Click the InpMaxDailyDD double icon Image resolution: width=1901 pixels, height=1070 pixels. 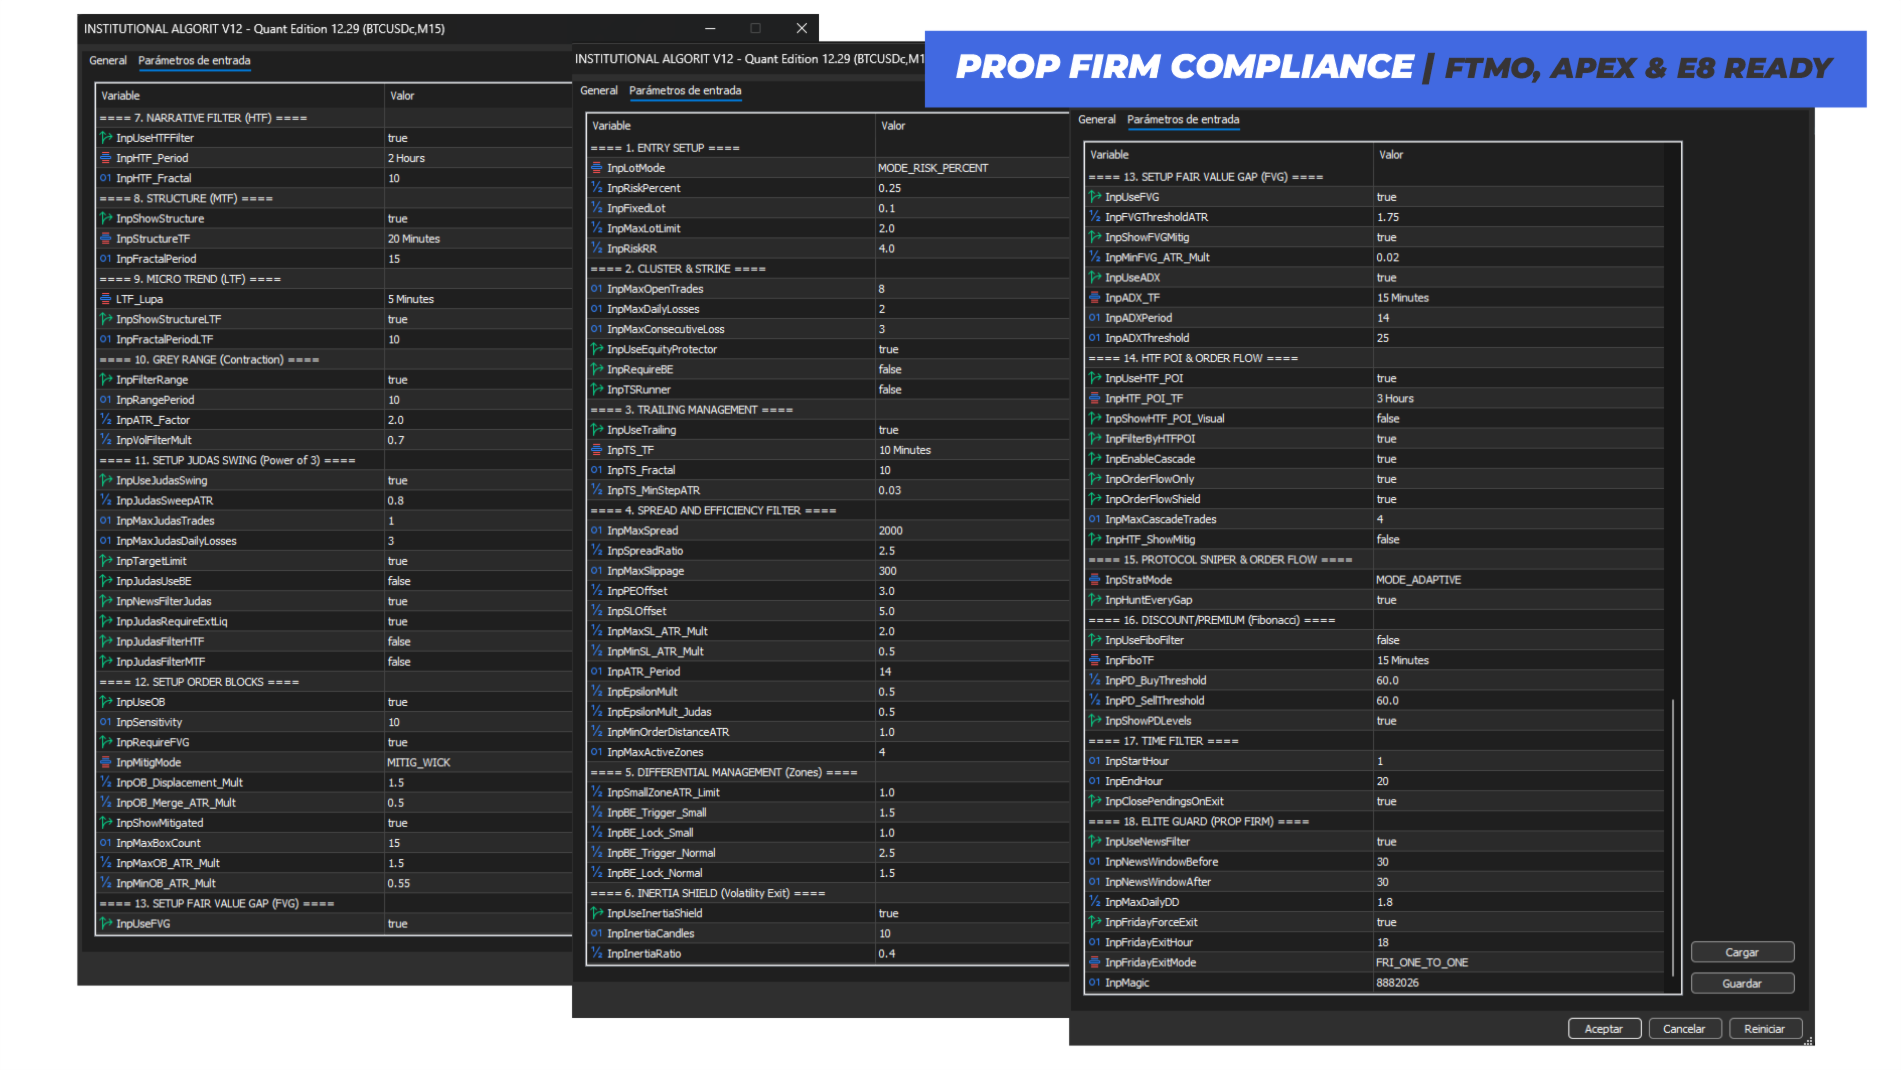click(x=1094, y=902)
